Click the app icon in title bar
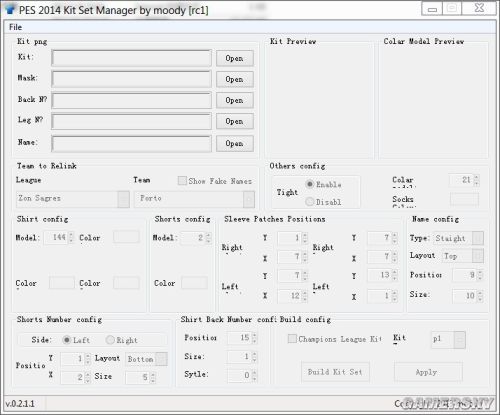The width and height of the screenshot is (500, 415). point(10,9)
